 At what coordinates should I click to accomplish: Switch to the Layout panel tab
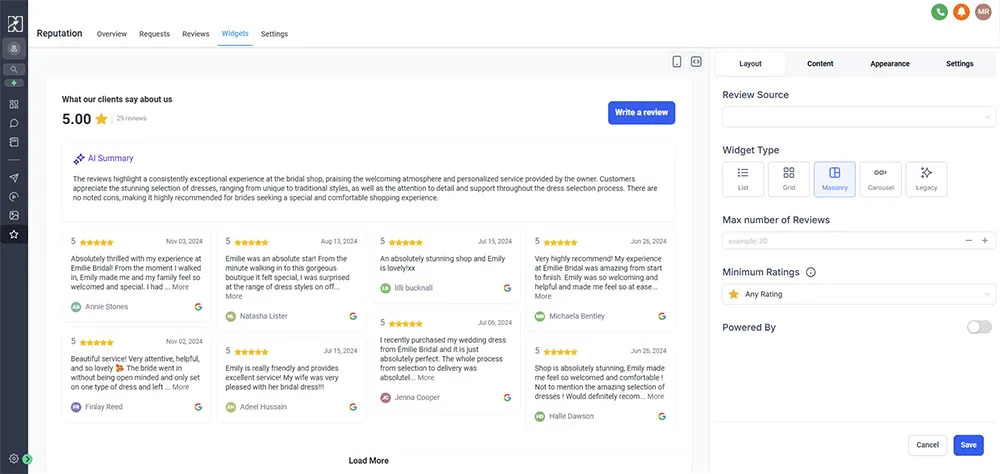tap(751, 64)
